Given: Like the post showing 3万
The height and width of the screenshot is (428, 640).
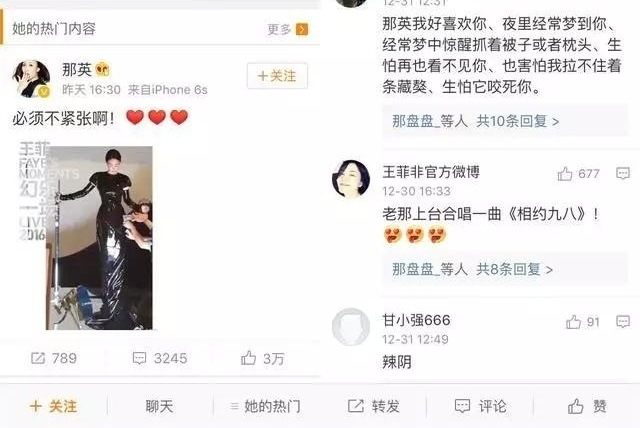Looking at the screenshot, I should point(262,358).
